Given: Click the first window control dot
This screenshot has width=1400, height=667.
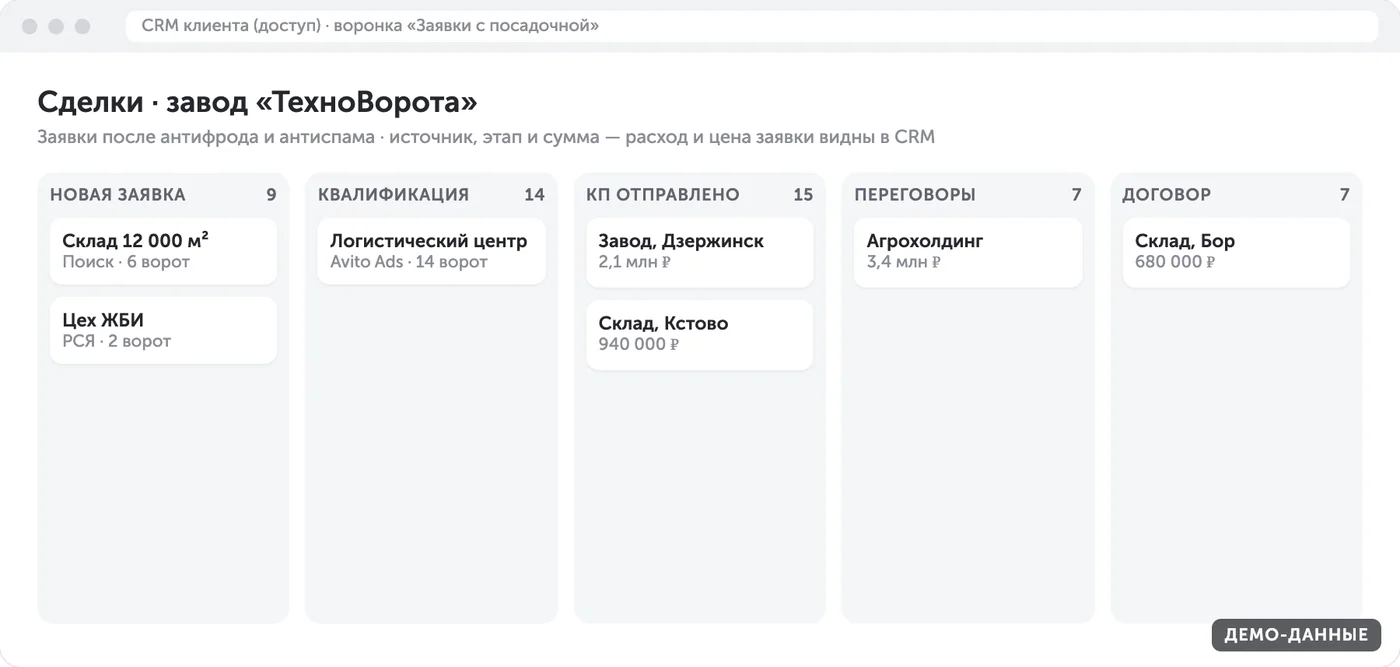Looking at the screenshot, I should point(30,26).
